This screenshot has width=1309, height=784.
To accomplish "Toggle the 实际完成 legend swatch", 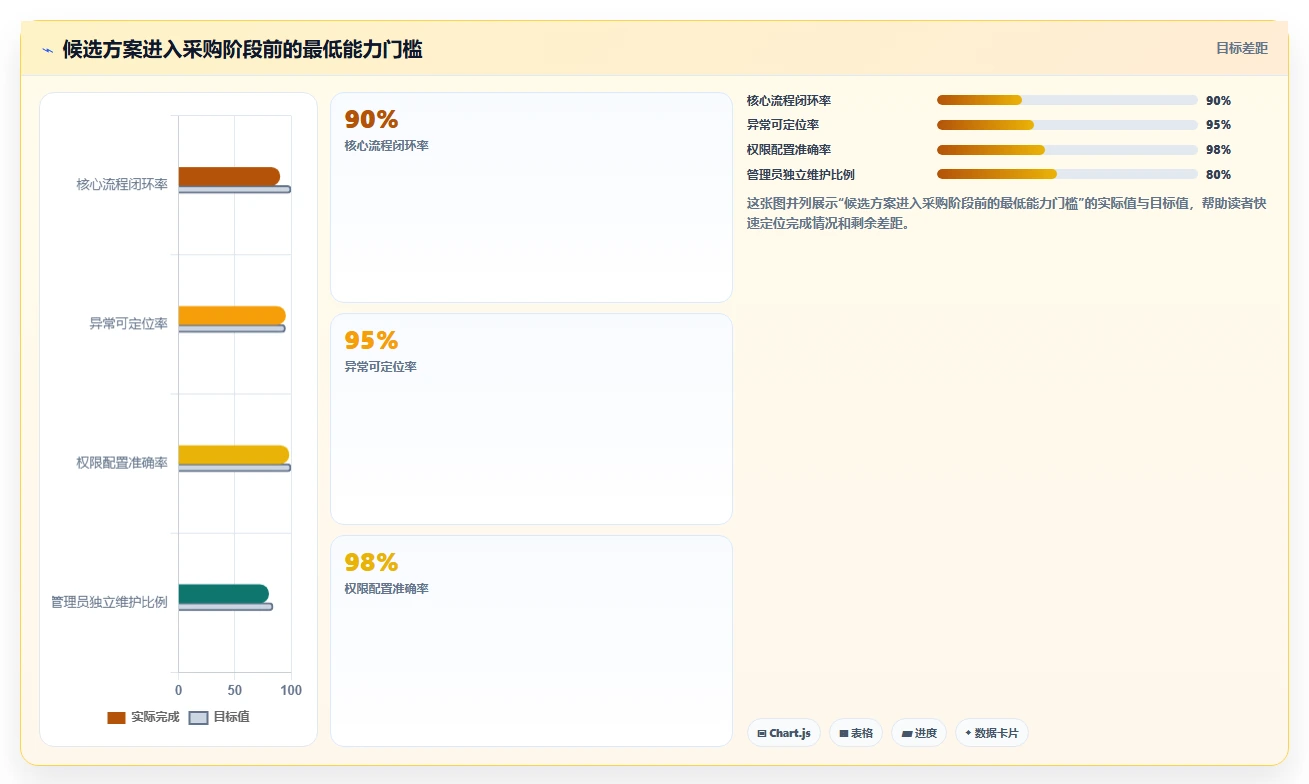I will (117, 718).
